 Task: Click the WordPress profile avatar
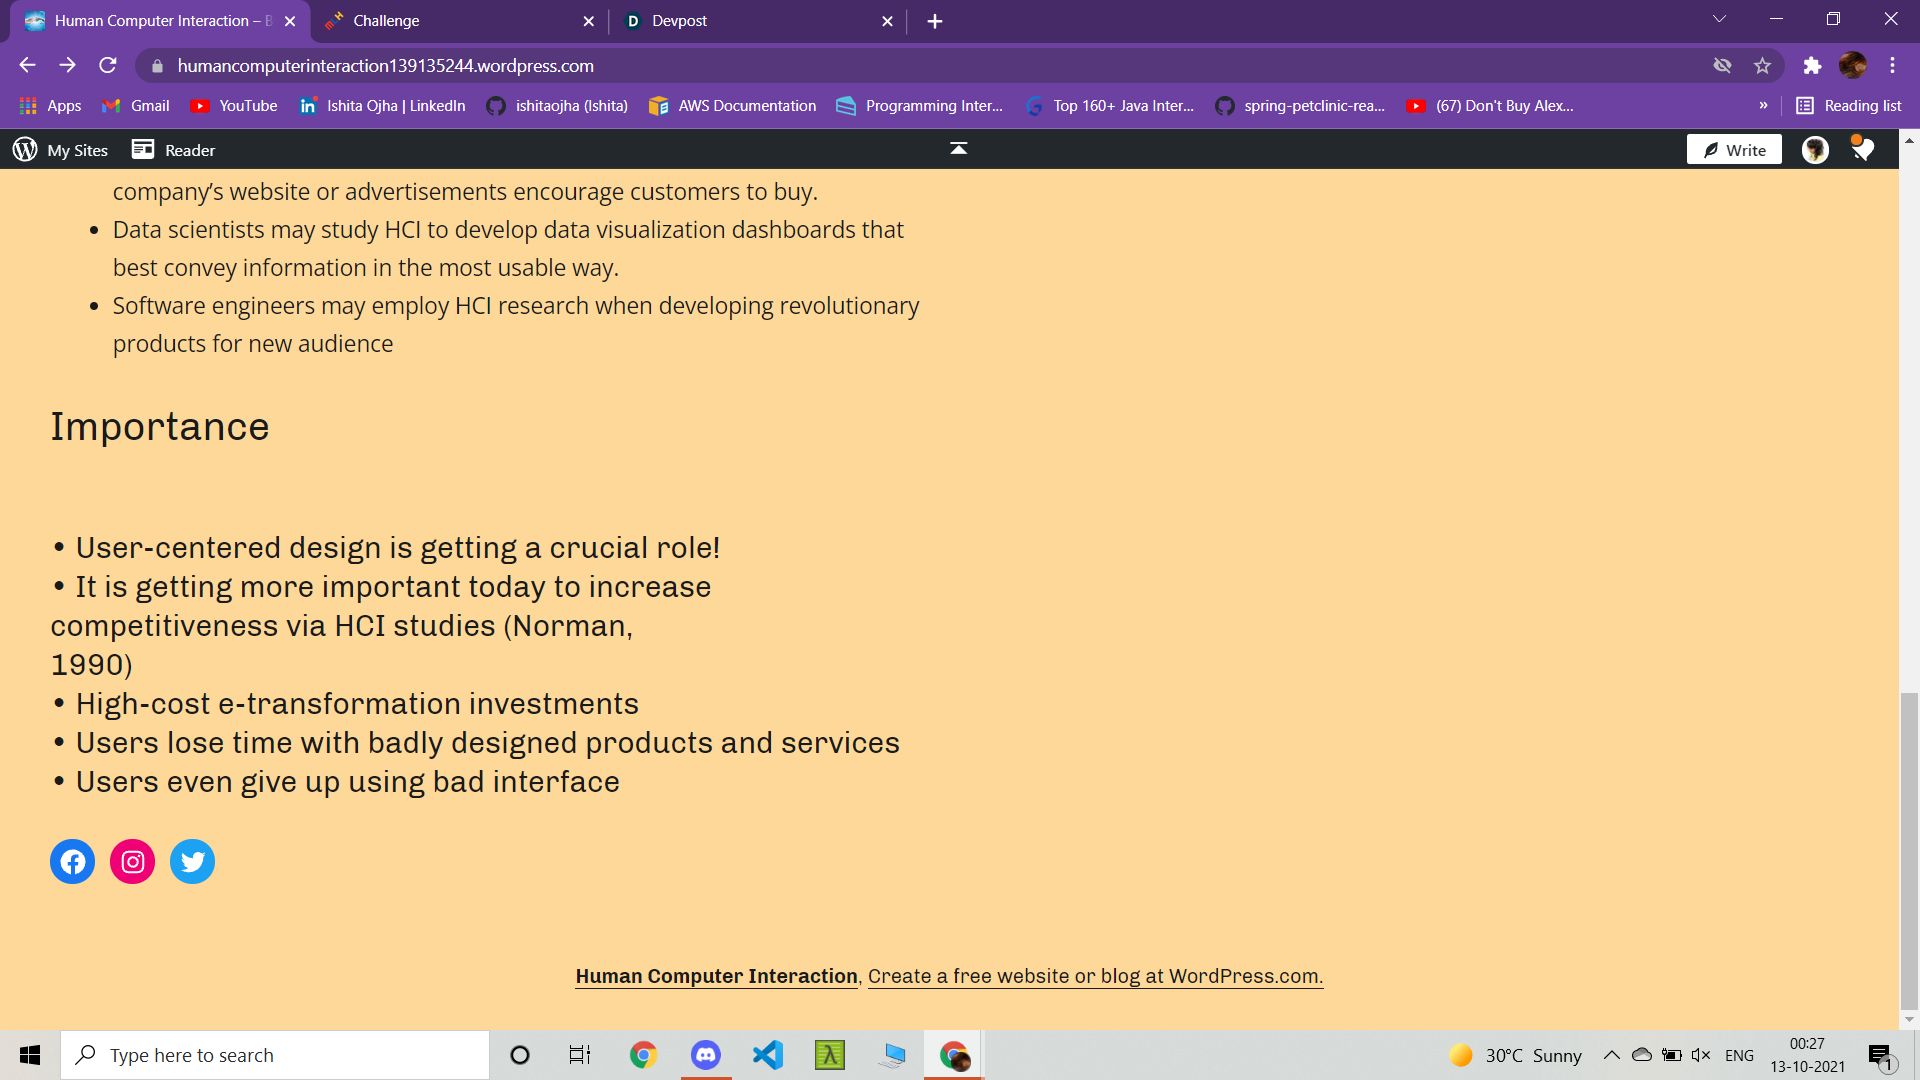[1815, 150]
